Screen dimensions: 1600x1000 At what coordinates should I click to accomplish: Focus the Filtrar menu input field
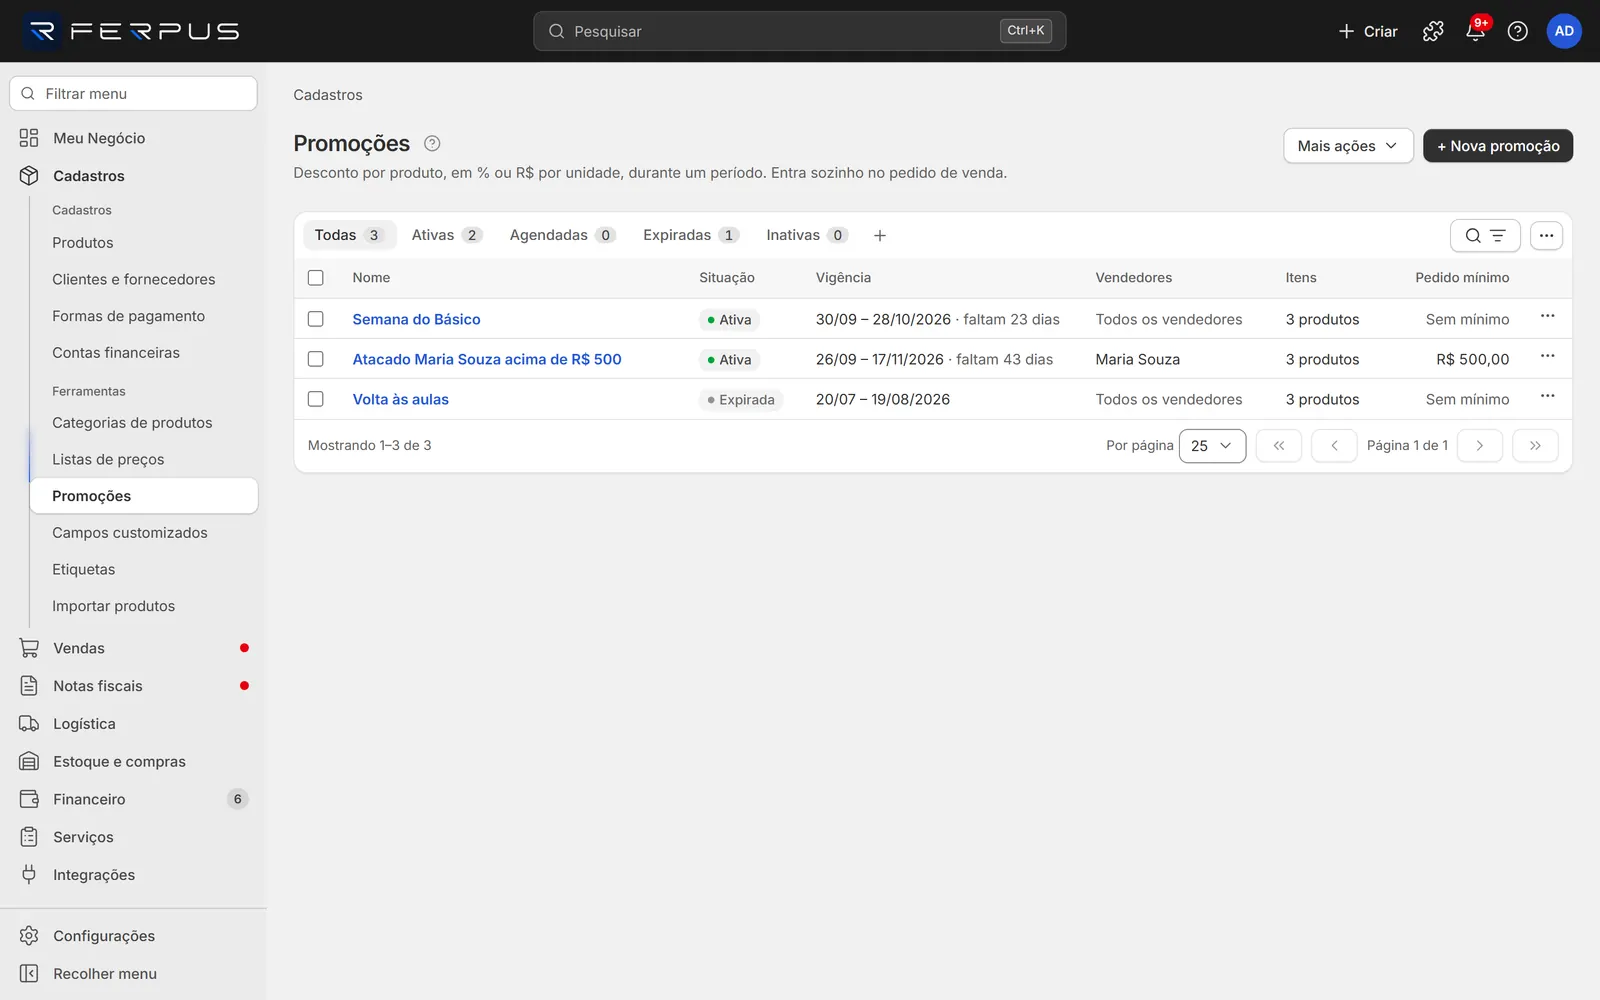(x=133, y=94)
